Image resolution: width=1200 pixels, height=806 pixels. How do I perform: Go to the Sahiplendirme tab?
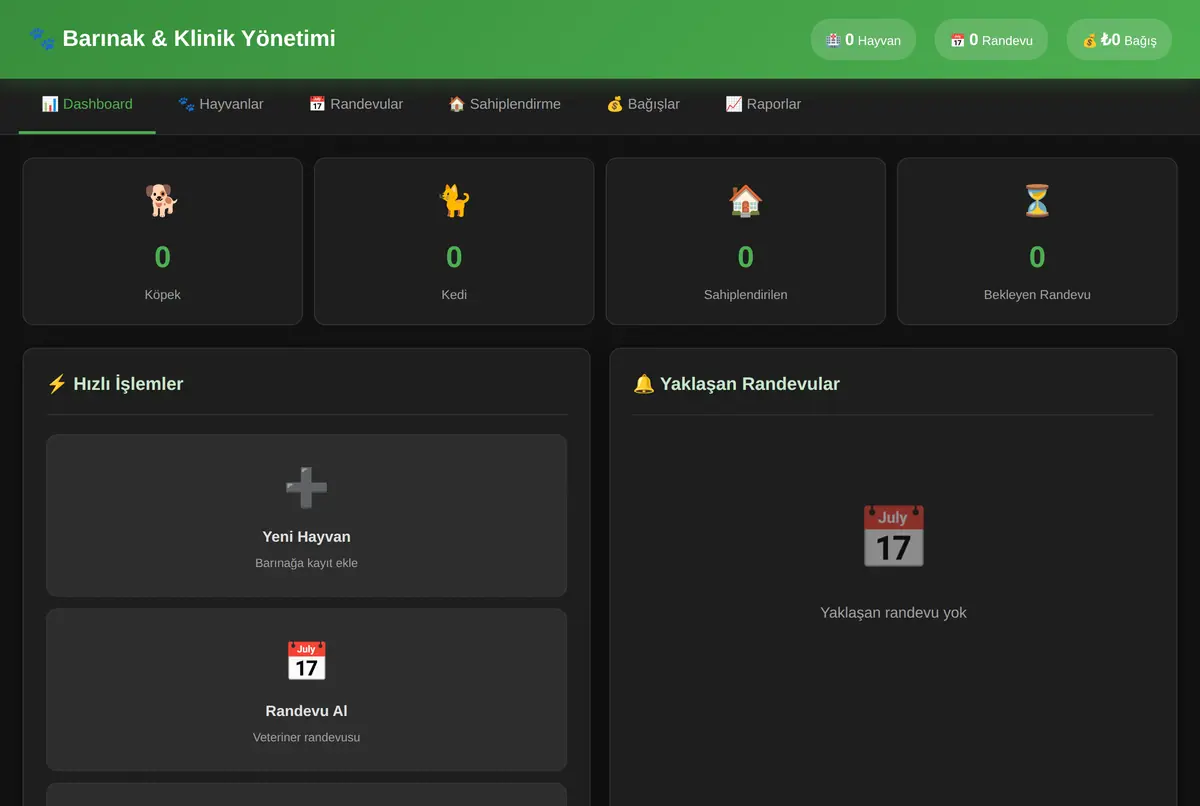click(x=505, y=104)
